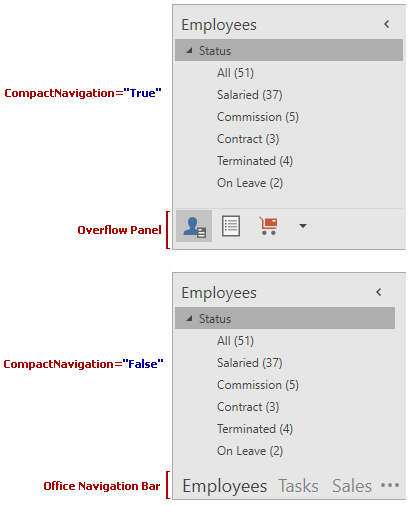Collapse Status group in upper pane
The width and height of the screenshot is (413, 506).
pyautogui.click(x=189, y=51)
